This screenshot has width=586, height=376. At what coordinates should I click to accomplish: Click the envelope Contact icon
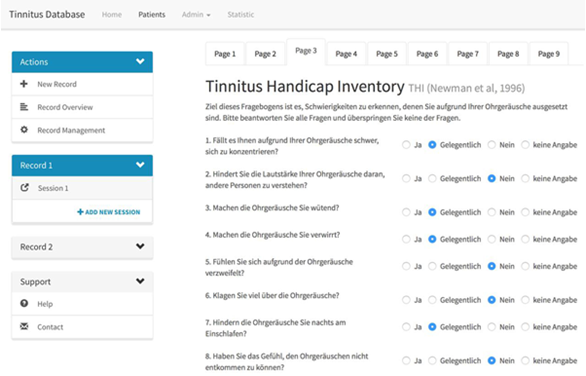point(24,326)
